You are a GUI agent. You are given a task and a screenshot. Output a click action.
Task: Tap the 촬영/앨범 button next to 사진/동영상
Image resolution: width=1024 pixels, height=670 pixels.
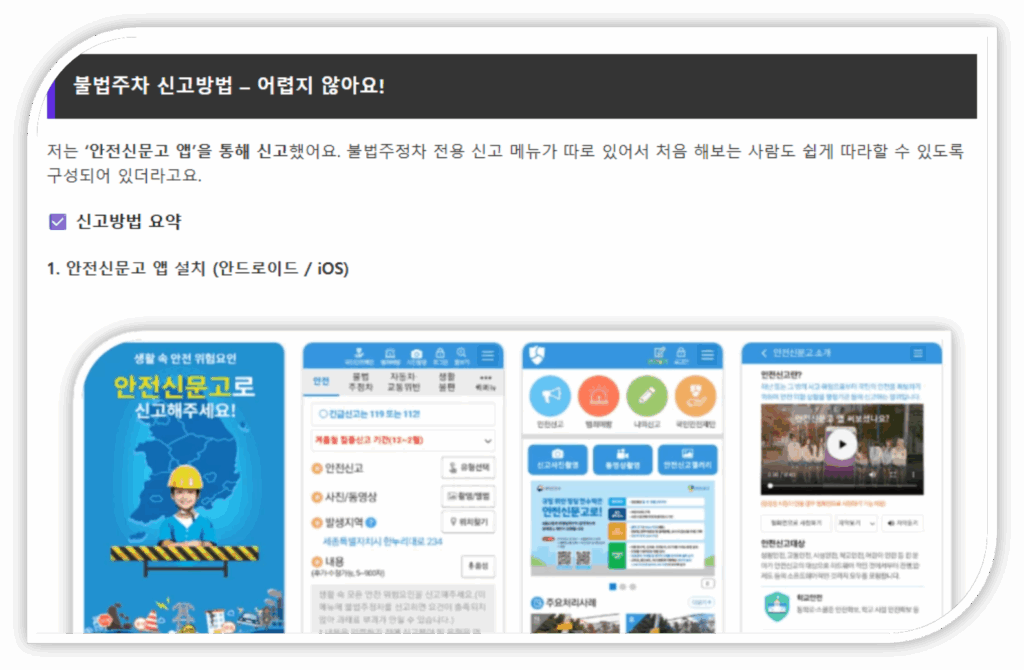pos(468,496)
